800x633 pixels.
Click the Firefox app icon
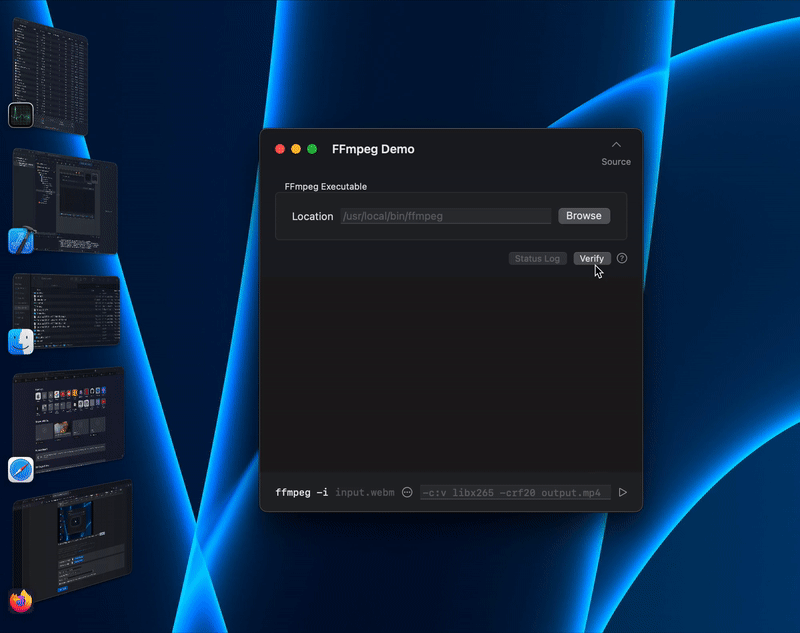click(x=21, y=600)
